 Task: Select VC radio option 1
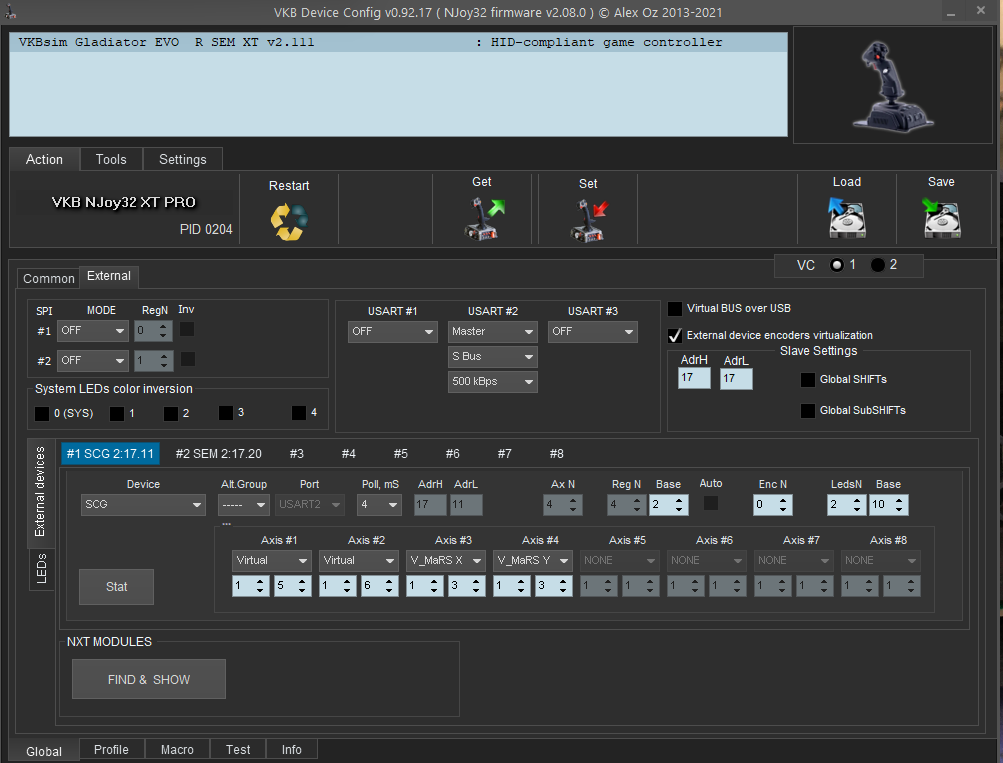click(837, 265)
